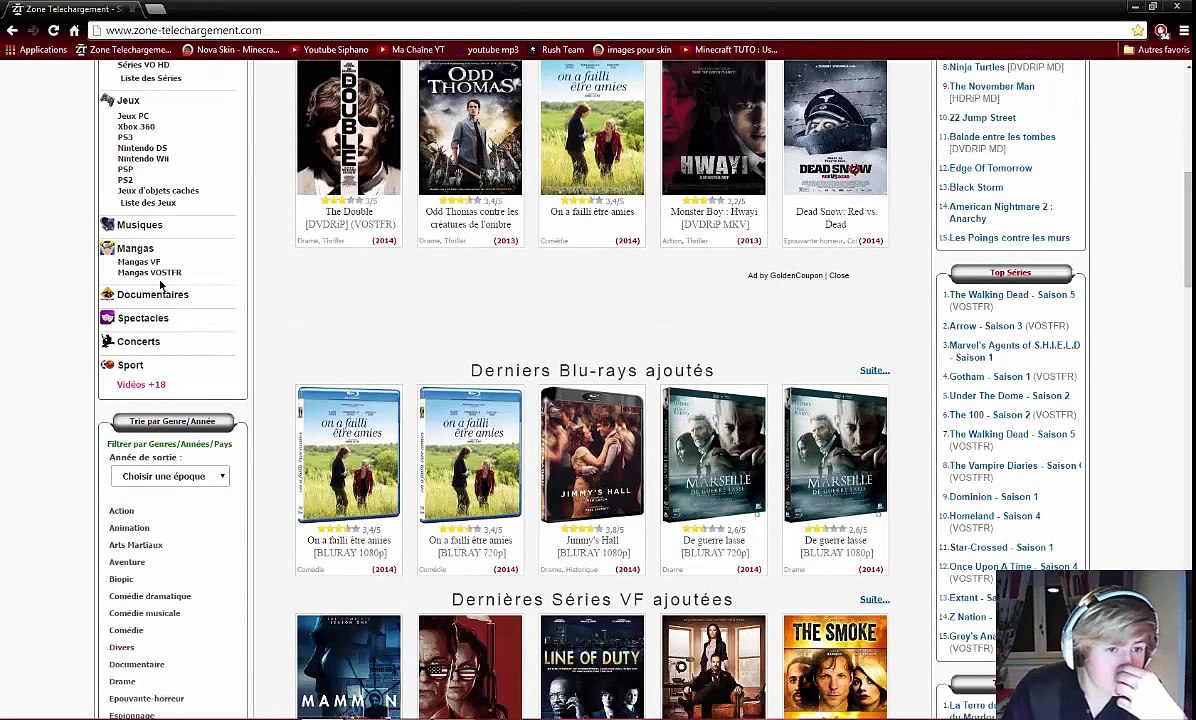
Task: Open a new browser tab
Action: click(x=156, y=9)
